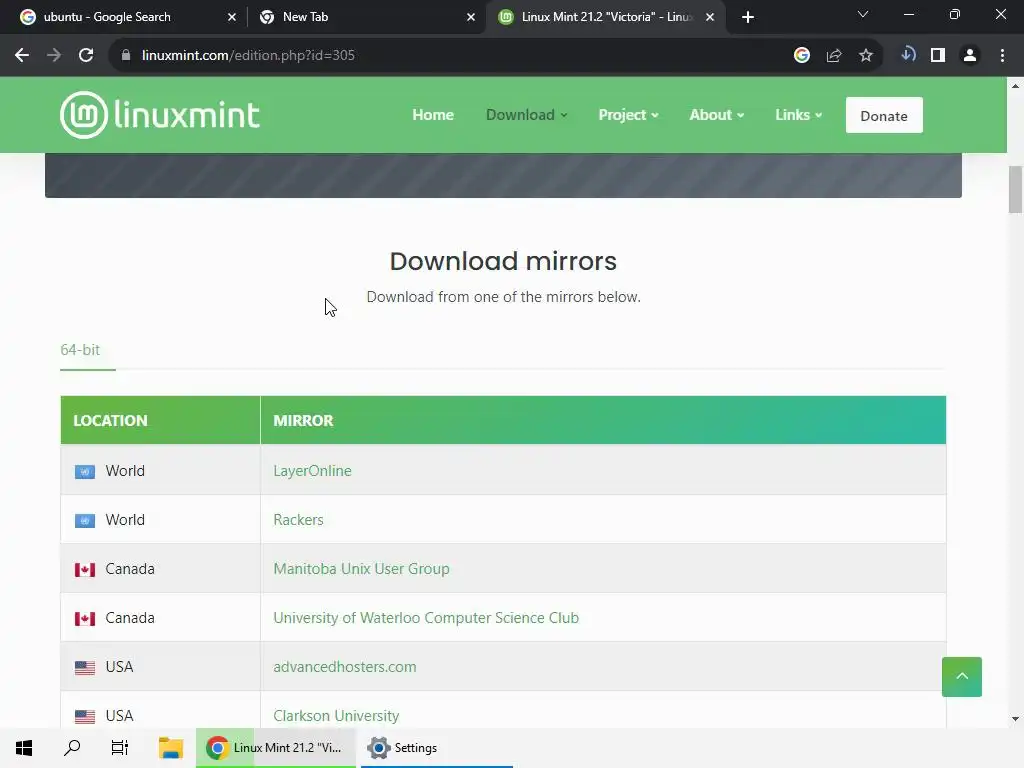Click USA location in Clarkson University row
Screen dimensions: 1024x768
click(x=120, y=716)
